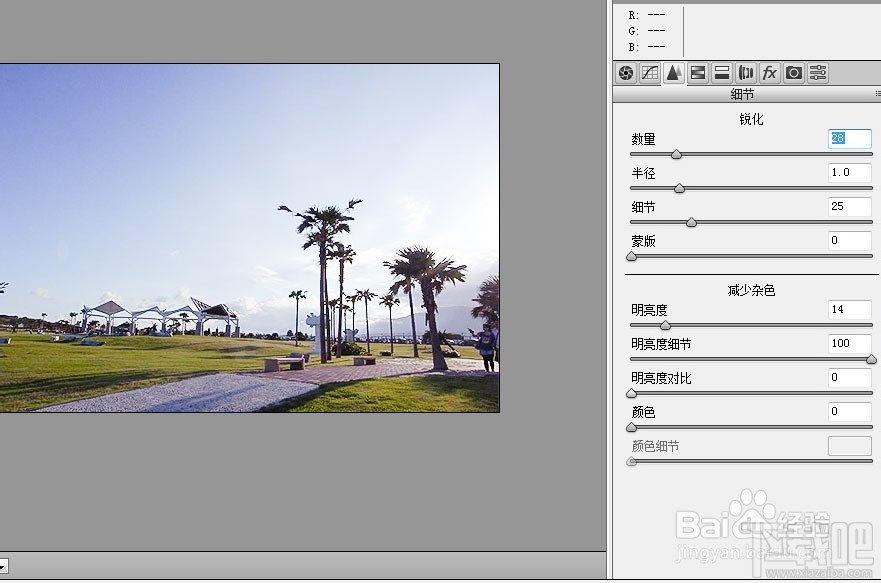Edit the Luminance Contrast (明亮度对比) value field
Screen dimensions: 881x583
click(x=849, y=377)
